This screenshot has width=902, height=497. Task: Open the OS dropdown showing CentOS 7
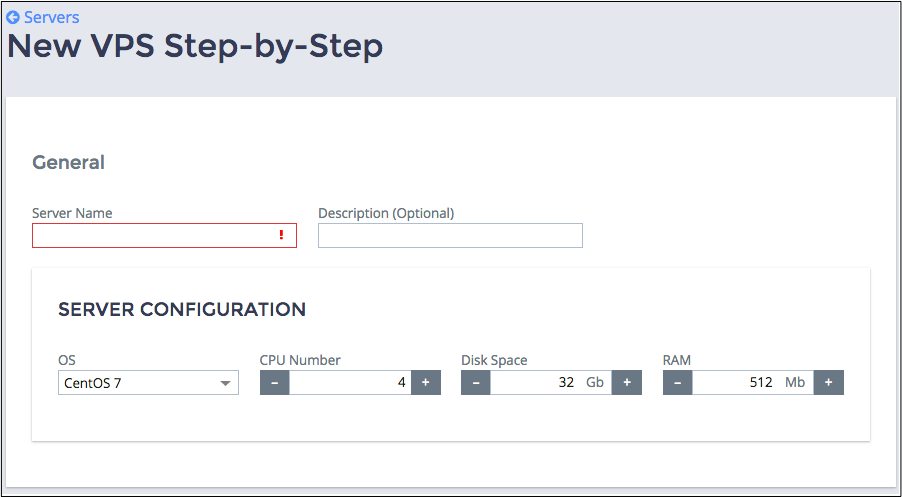pyautogui.click(x=148, y=383)
